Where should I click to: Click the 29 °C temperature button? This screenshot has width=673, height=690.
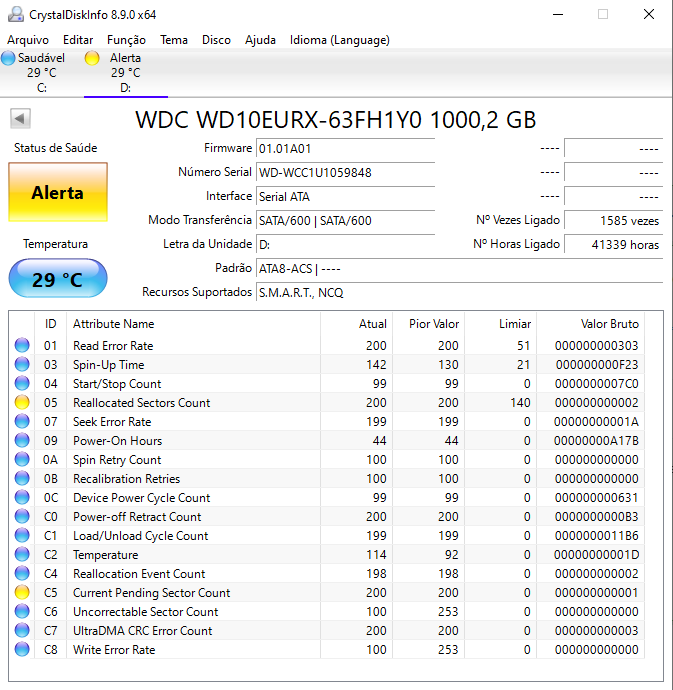click(58, 279)
